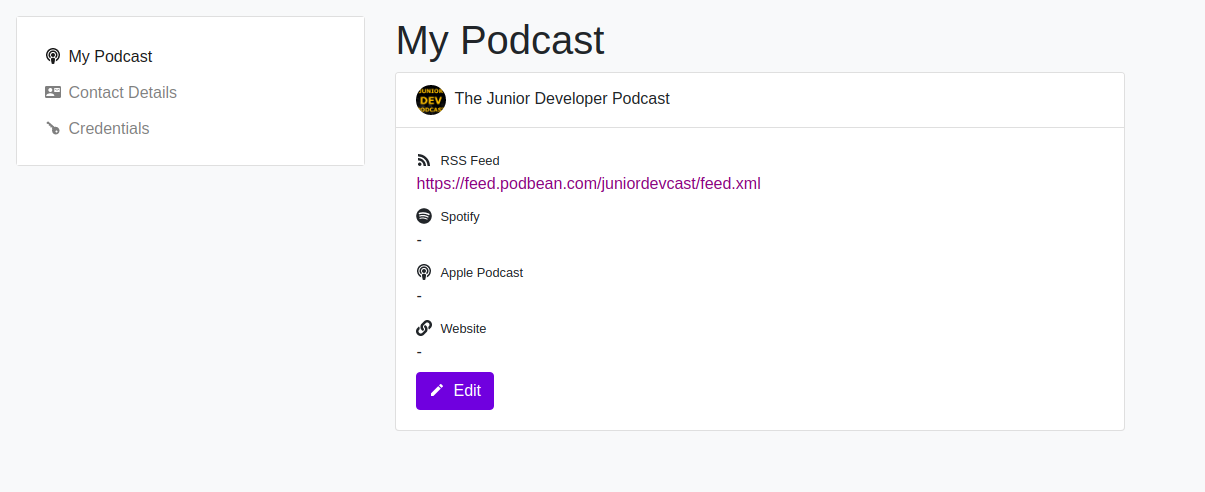Click the Junior Developer Podcast logo thumbnail
1205x492 pixels.
tap(431, 99)
